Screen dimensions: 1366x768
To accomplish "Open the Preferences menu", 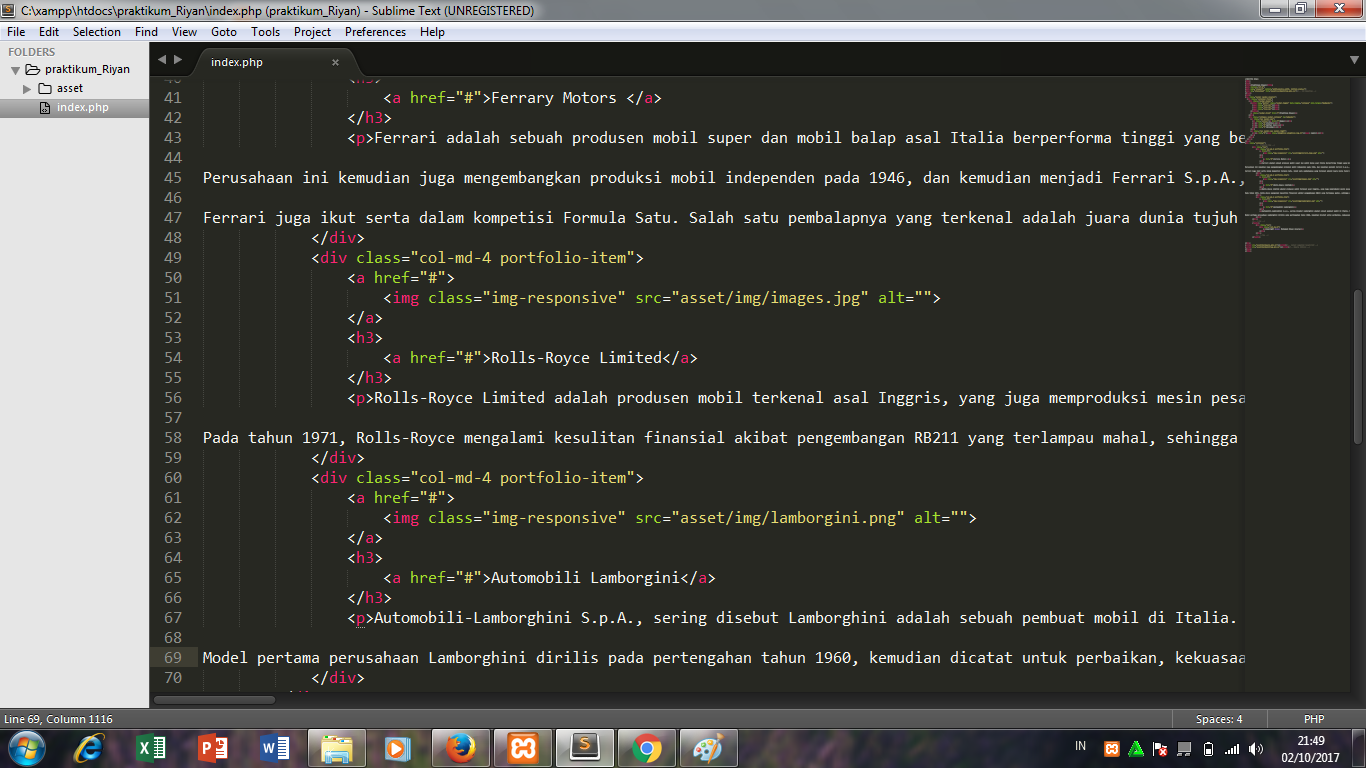I will coord(375,31).
